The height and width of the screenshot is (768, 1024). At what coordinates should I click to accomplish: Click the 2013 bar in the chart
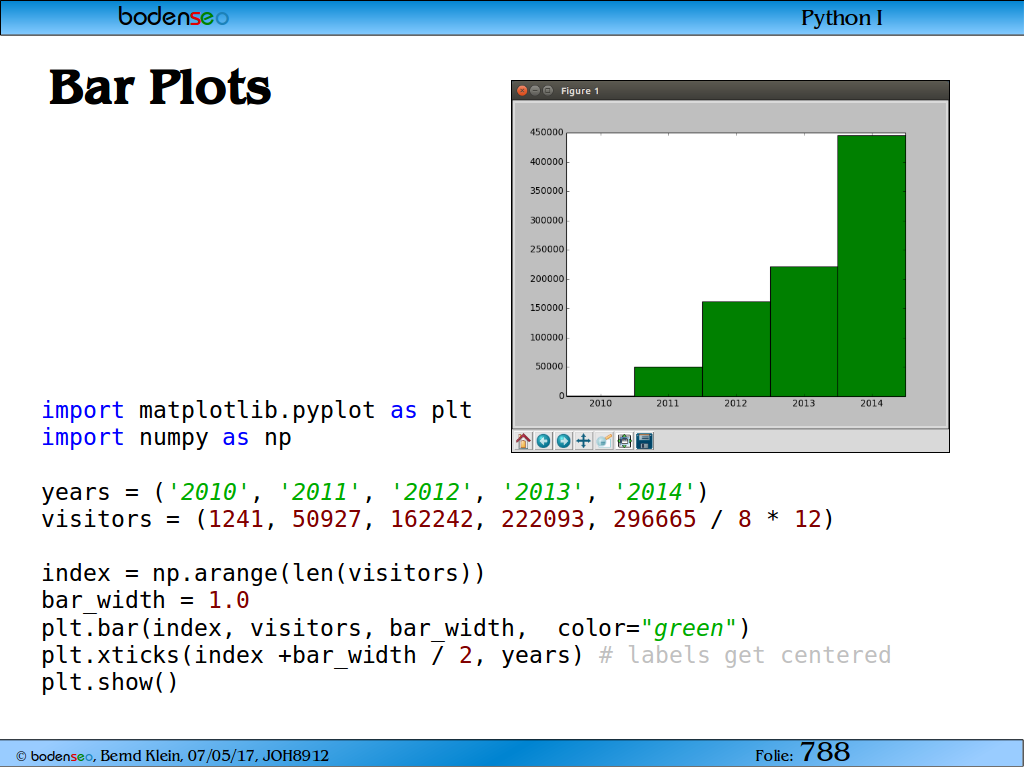point(804,331)
